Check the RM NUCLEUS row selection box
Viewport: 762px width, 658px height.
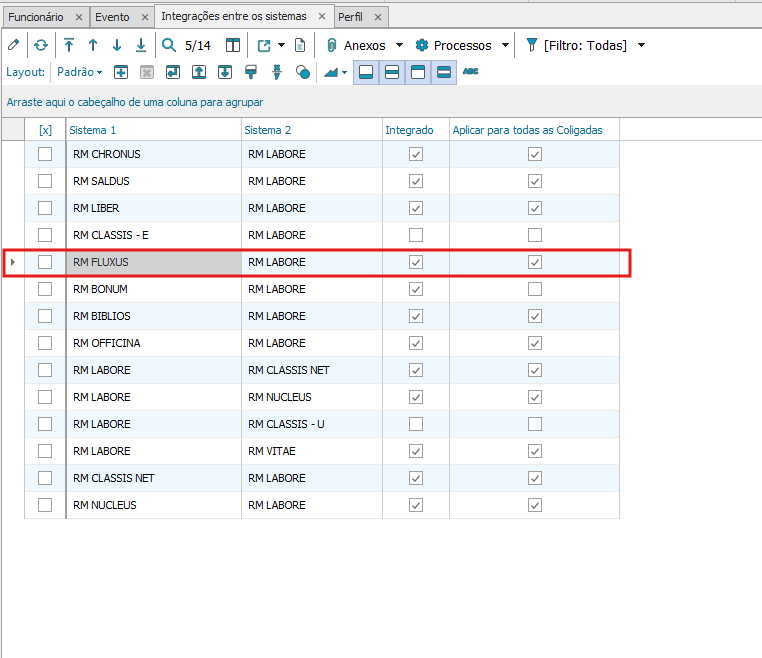[x=45, y=505]
